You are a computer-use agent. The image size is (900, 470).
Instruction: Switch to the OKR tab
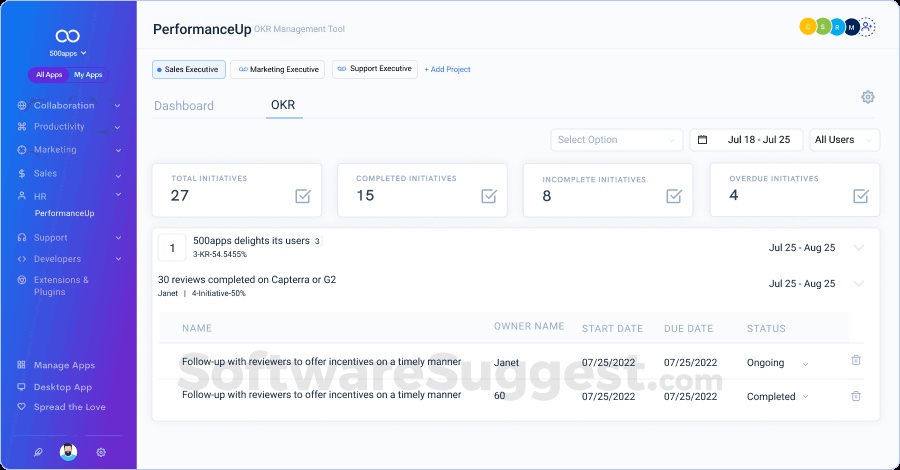[283, 105]
